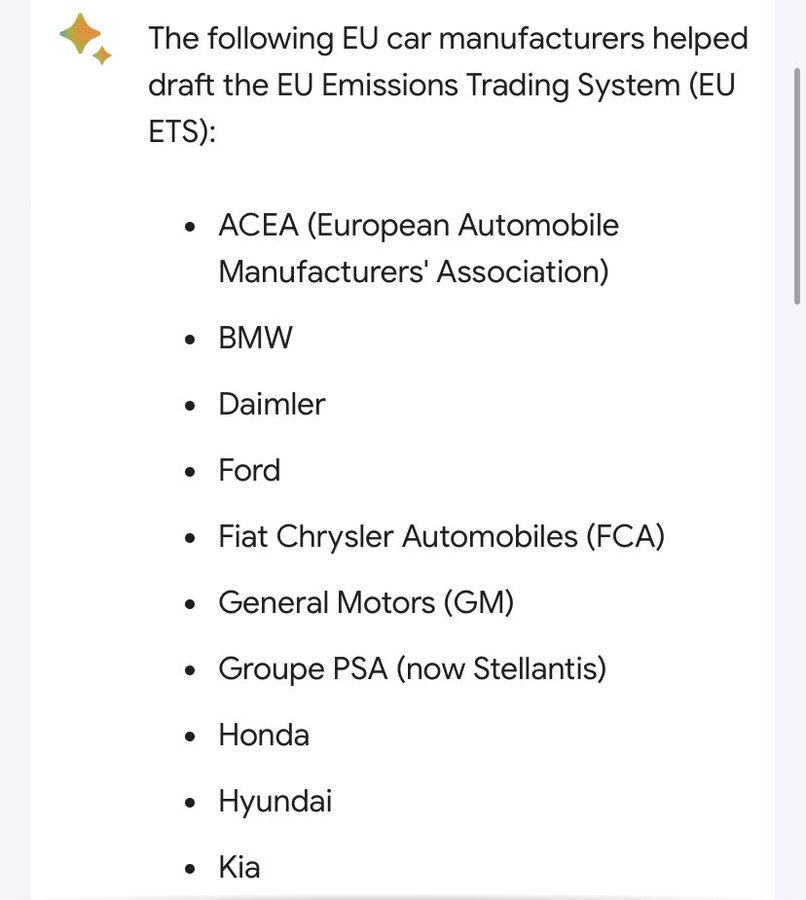Image resolution: width=806 pixels, height=900 pixels.
Task: Click the vertical scrollbar thumb
Action: 797,186
